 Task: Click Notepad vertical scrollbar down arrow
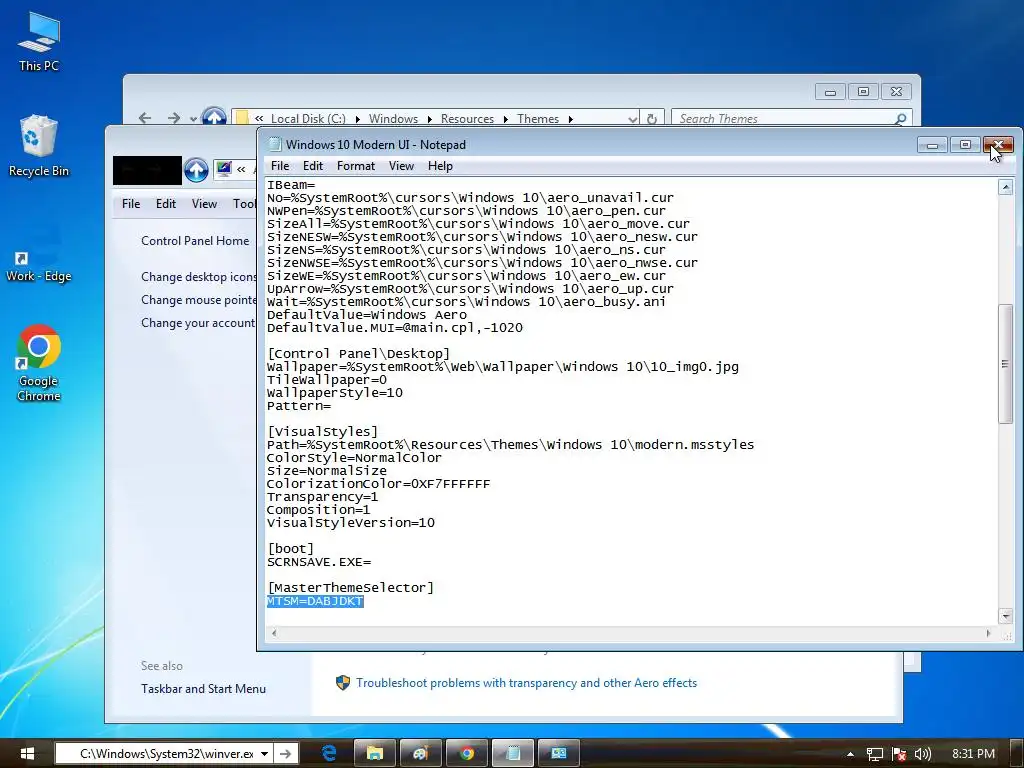coord(1005,615)
